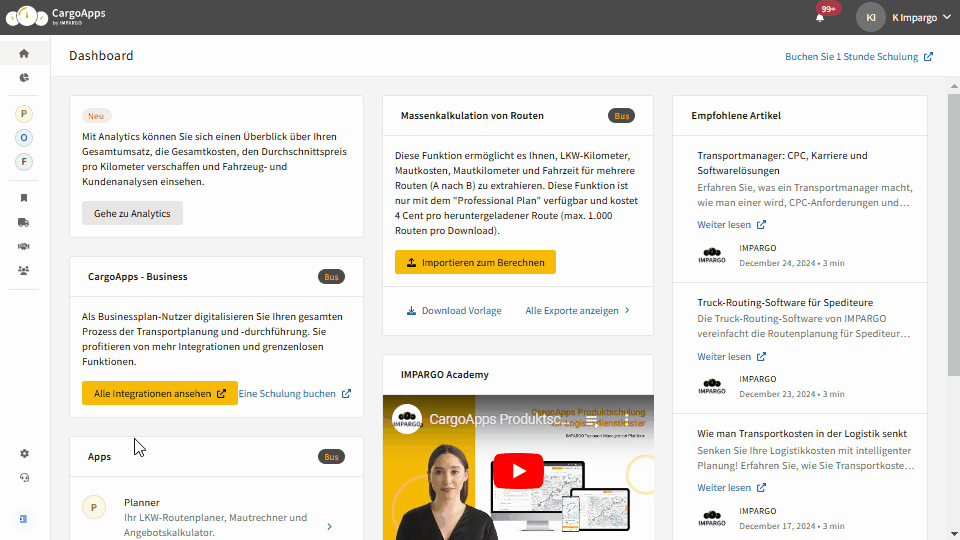
Task: Click article title Truck-Routing-Software für Spediteure
Action: point(785,302)
